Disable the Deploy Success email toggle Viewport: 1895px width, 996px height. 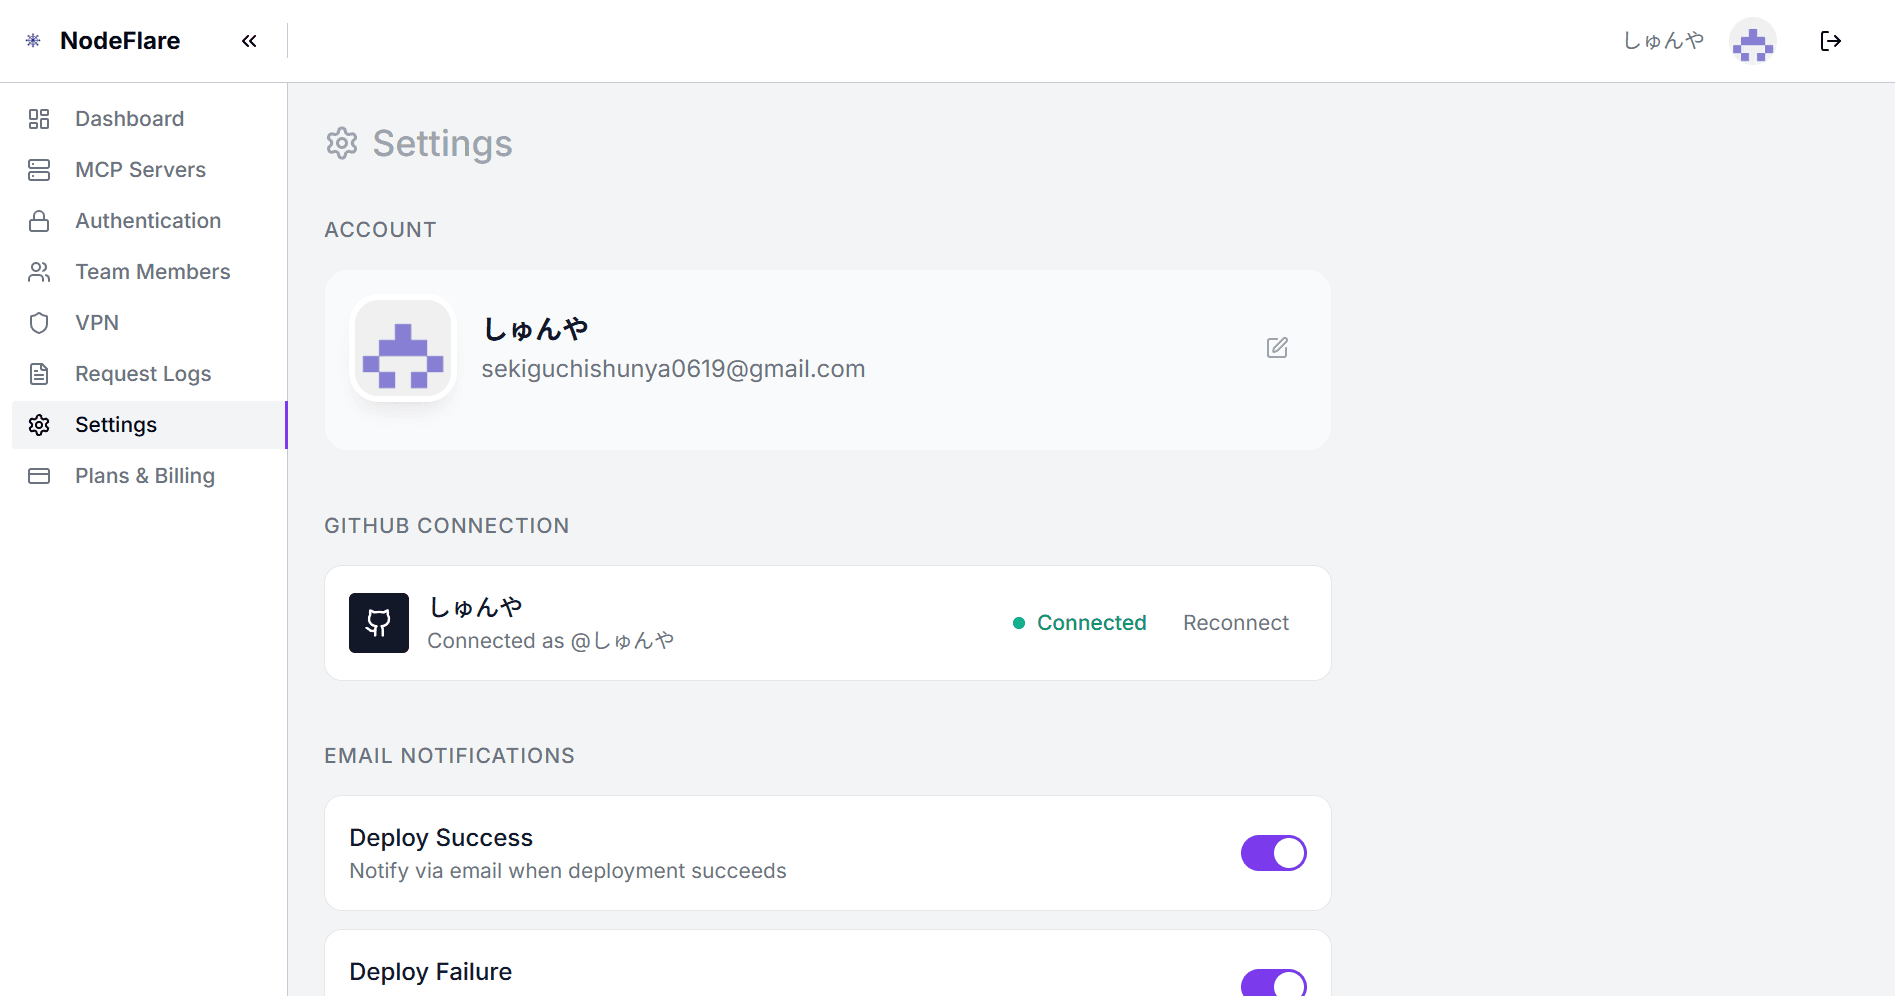pos(1273,853)
